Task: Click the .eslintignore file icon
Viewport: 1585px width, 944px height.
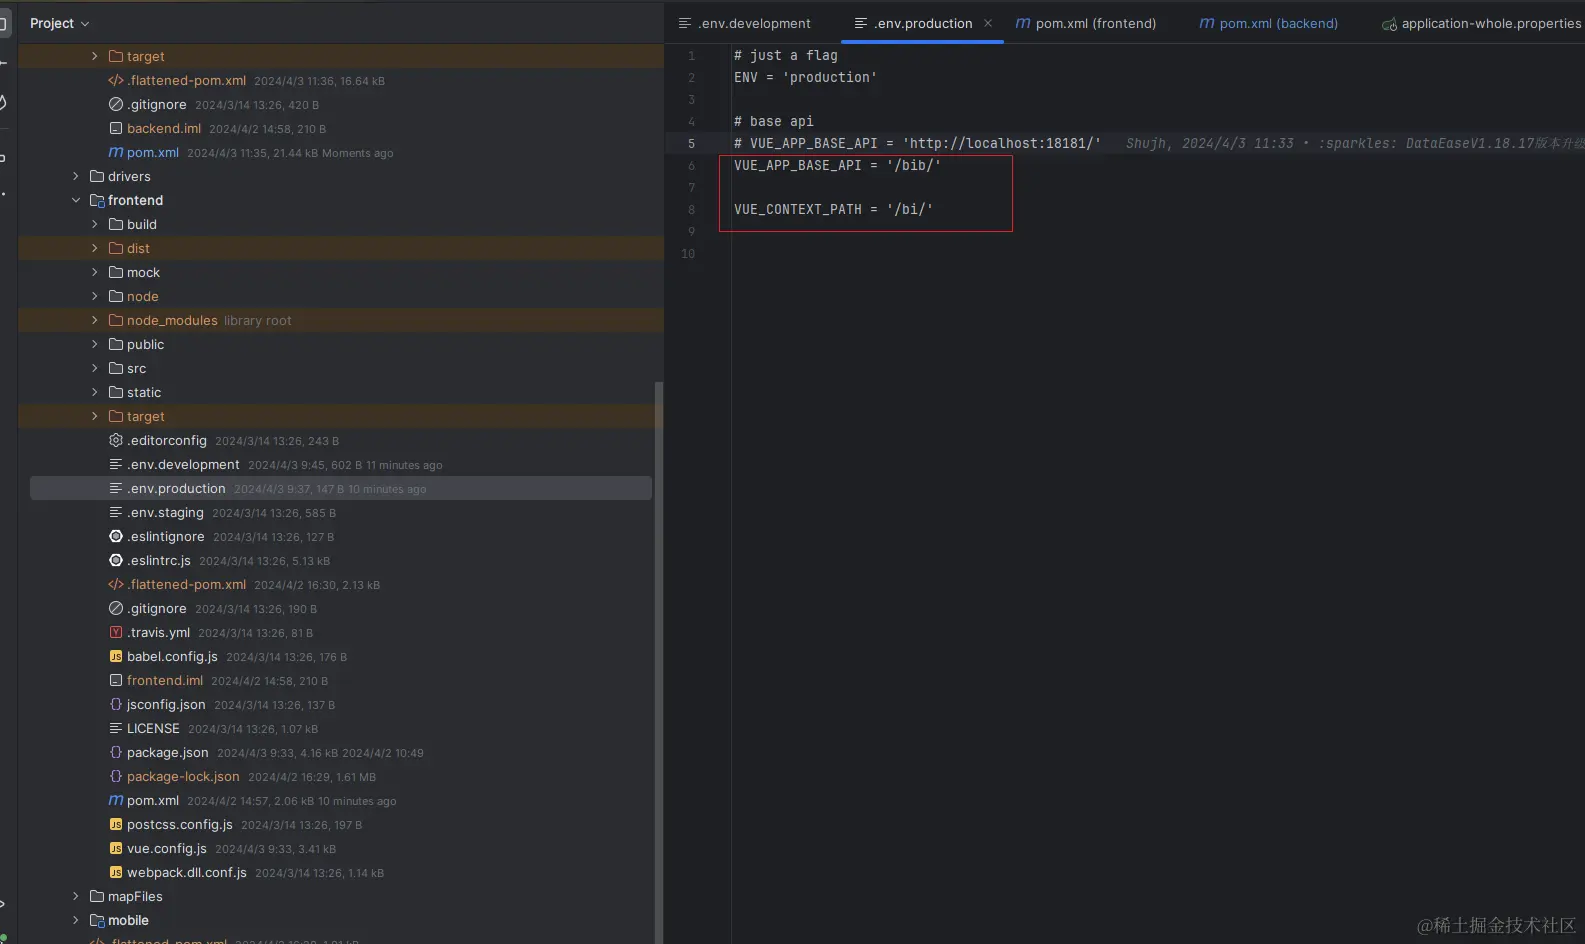Action: pos(116,536)
